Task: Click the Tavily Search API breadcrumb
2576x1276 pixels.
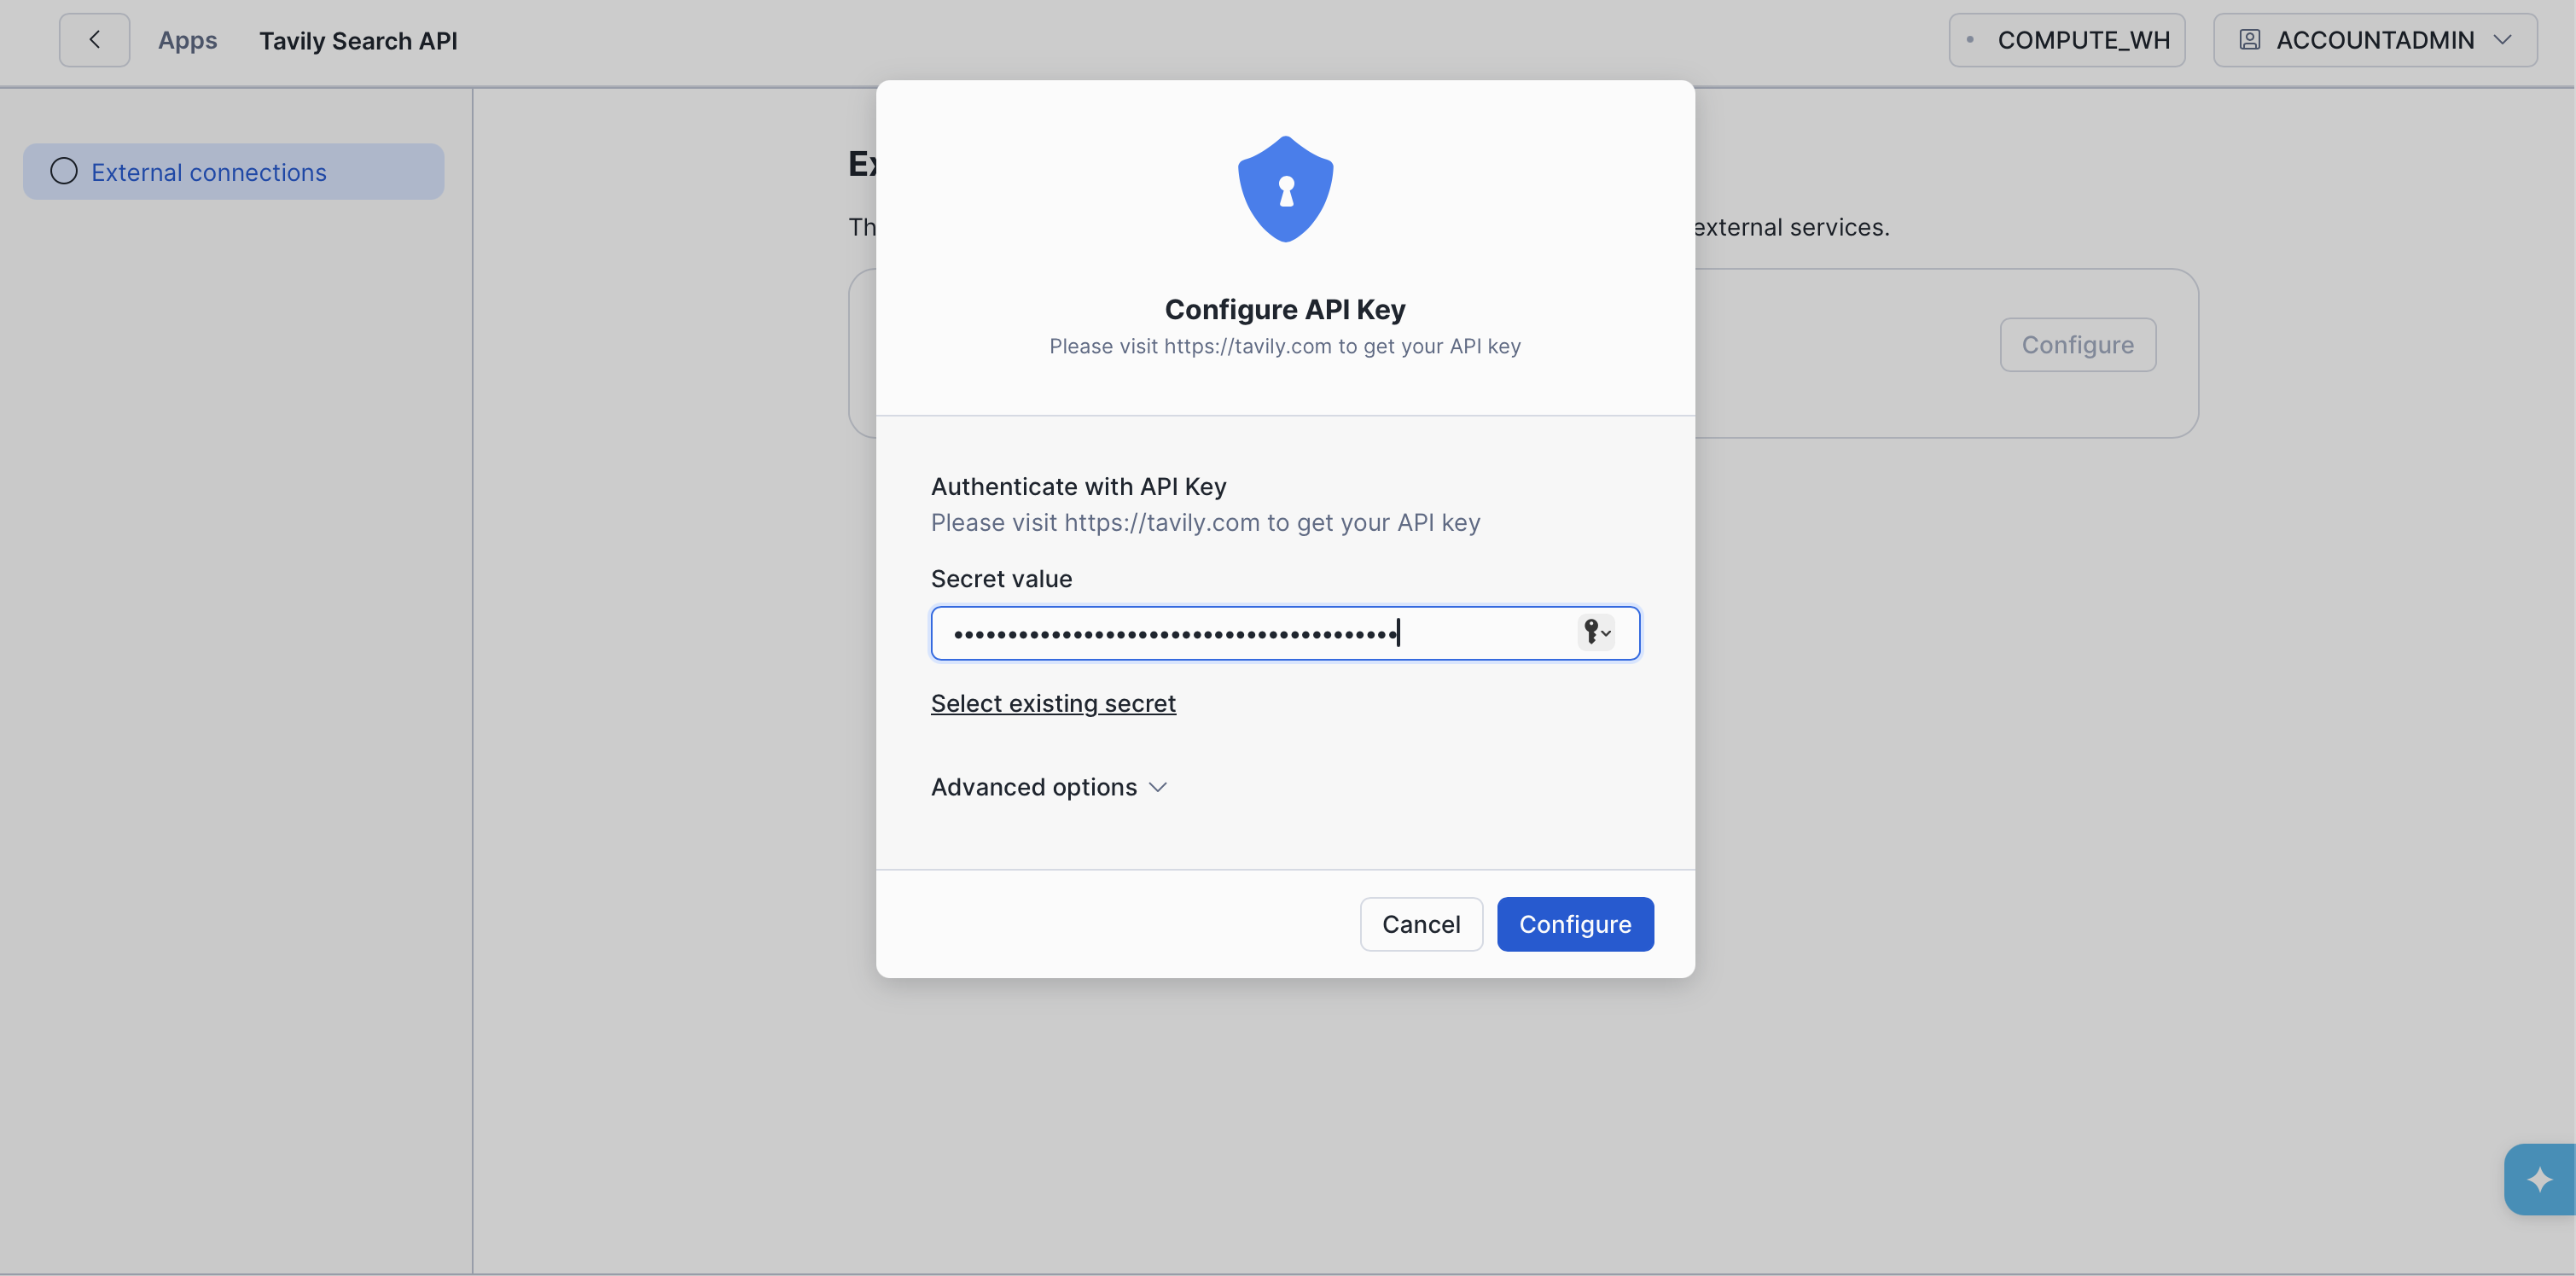Action: [x=359, y=40]
